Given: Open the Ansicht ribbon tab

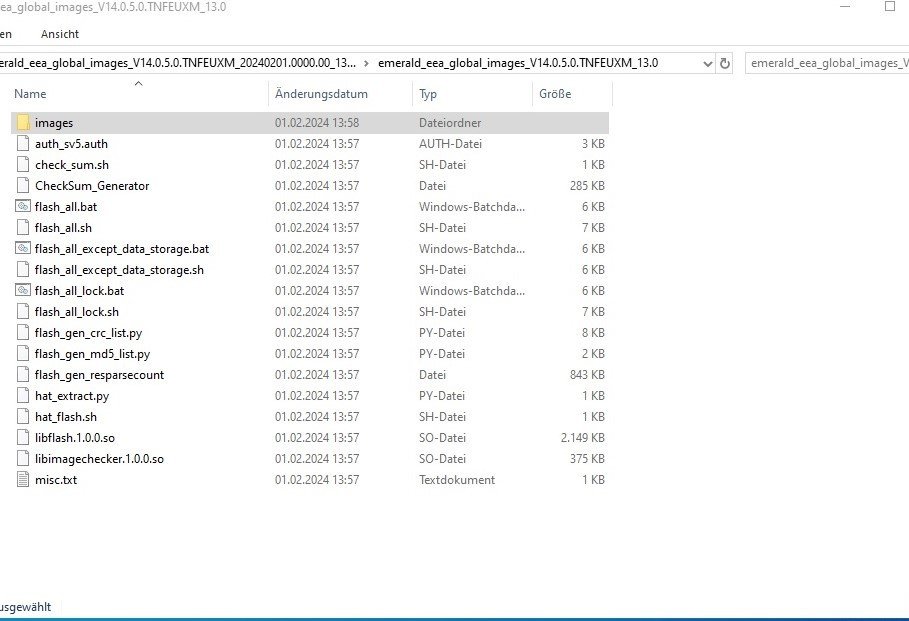Looking at the screenshot, I should (59, 34).
